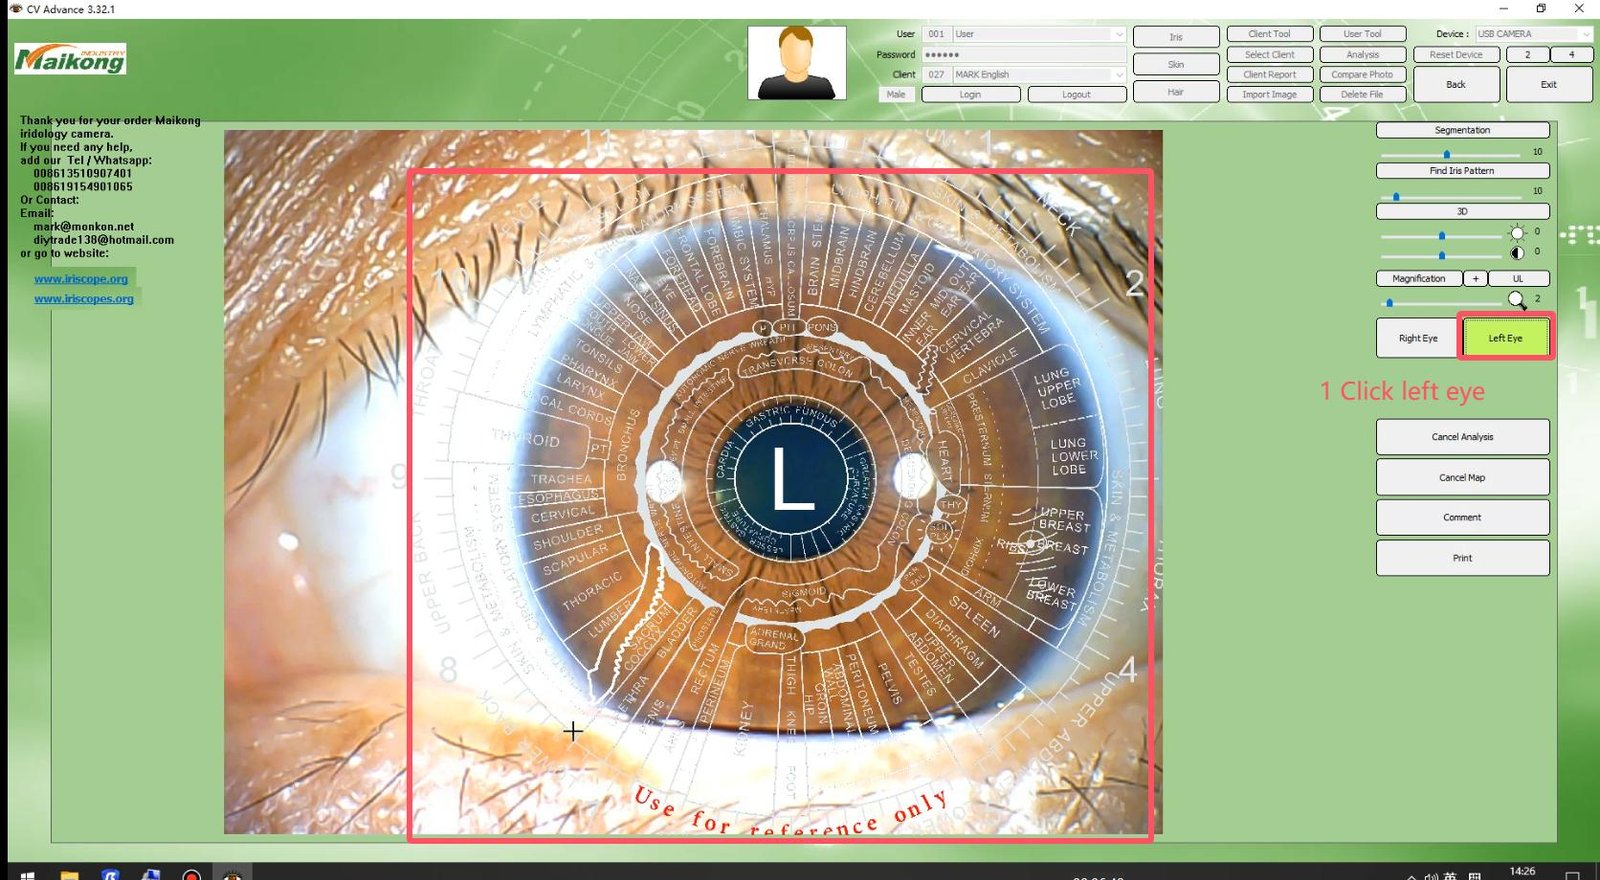Click the Compare Photo button
This screenshot has width=1600, height=880.
click(x=1362, y=74)
